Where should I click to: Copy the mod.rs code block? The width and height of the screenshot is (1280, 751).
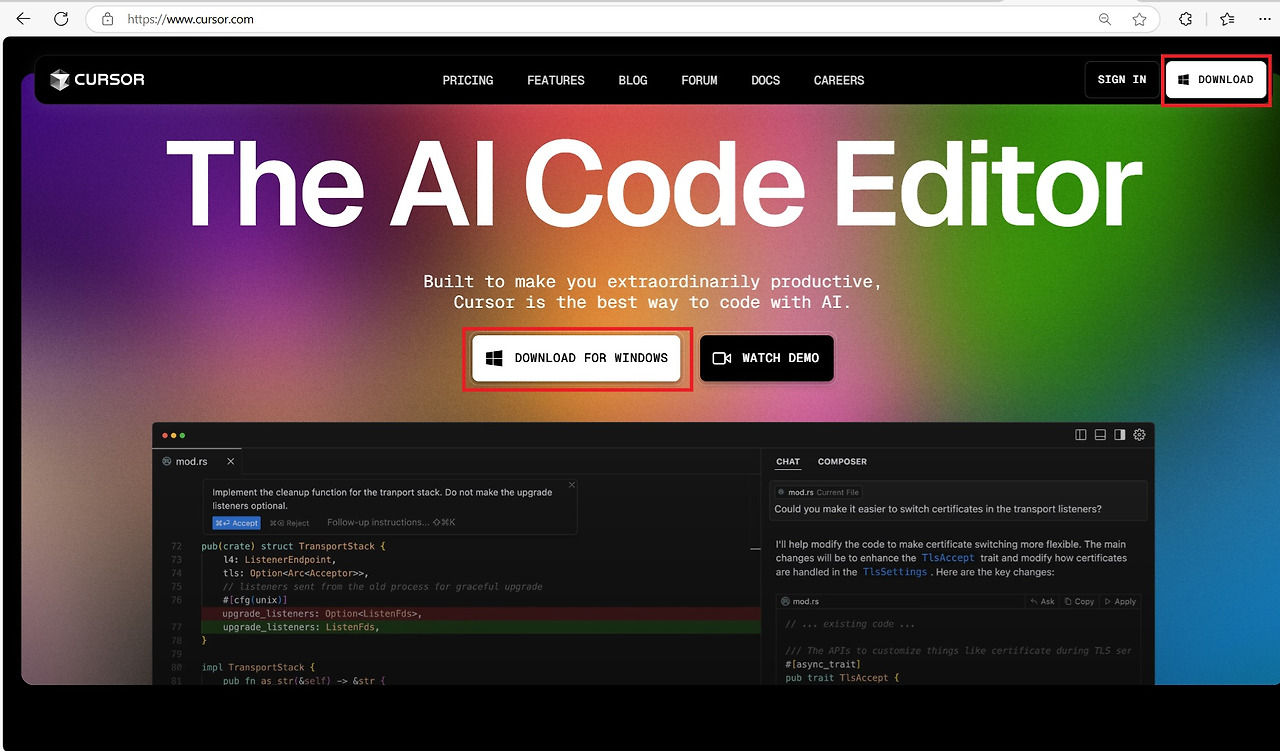[x=1080, y=602]
